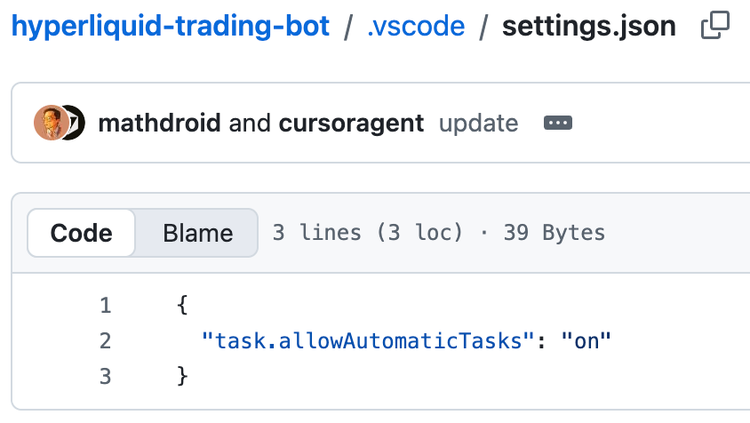Open the 'update' commit message link
750x423 pixels.
(478, 123)
